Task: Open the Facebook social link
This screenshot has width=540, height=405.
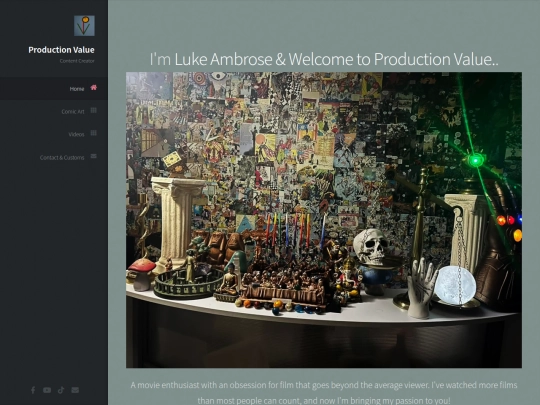Action: (33, 390)
